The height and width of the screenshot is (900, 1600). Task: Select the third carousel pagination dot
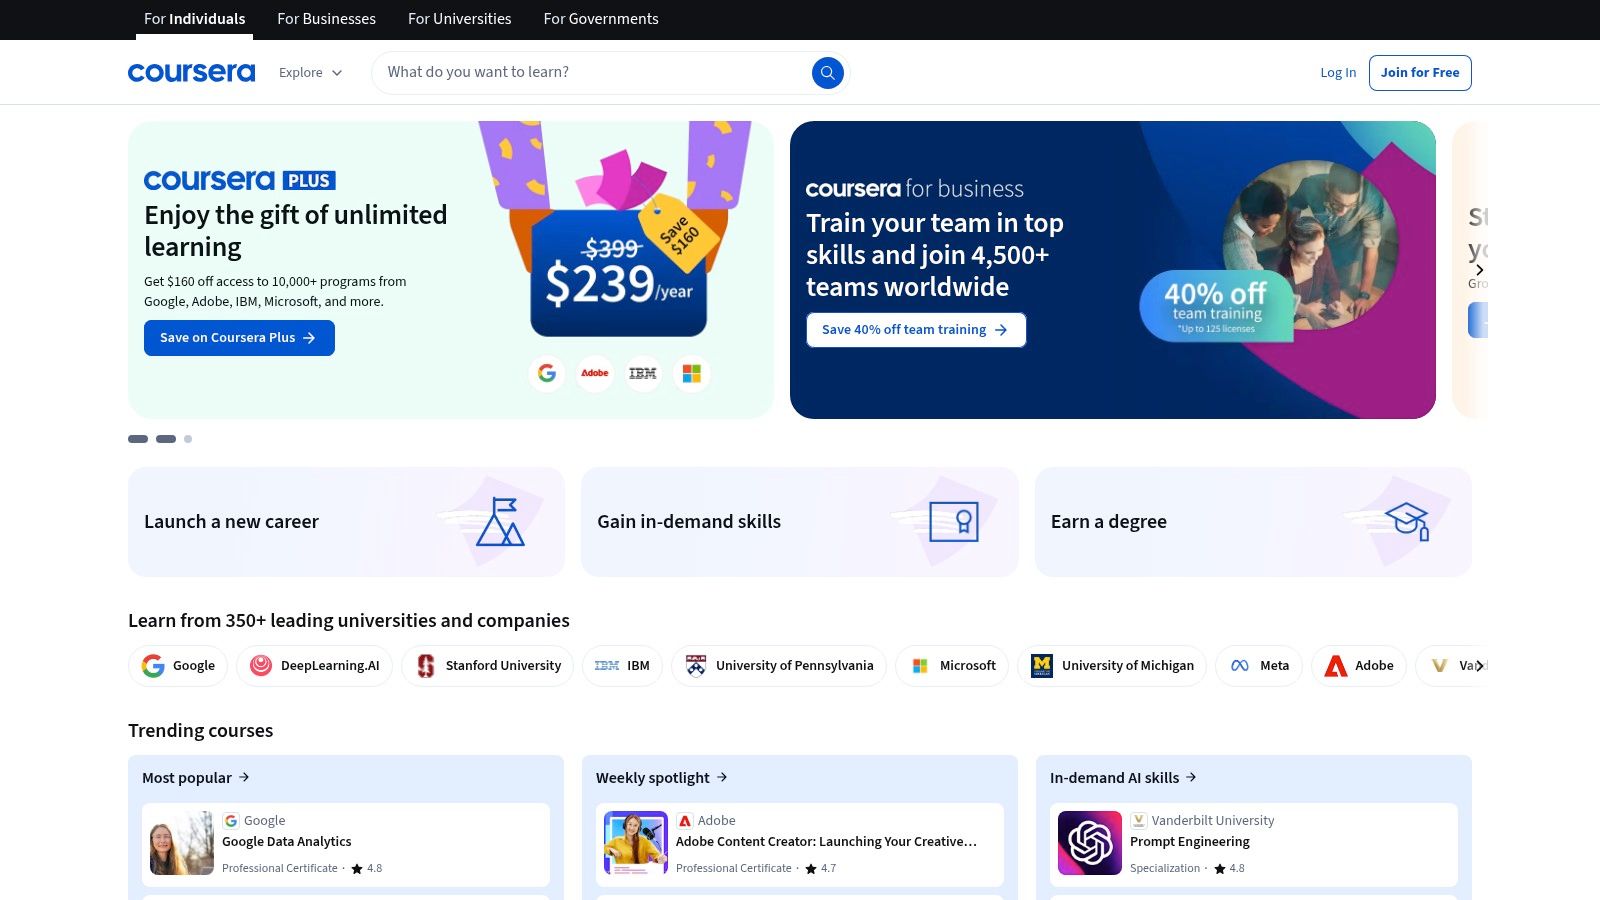point(187,439)
